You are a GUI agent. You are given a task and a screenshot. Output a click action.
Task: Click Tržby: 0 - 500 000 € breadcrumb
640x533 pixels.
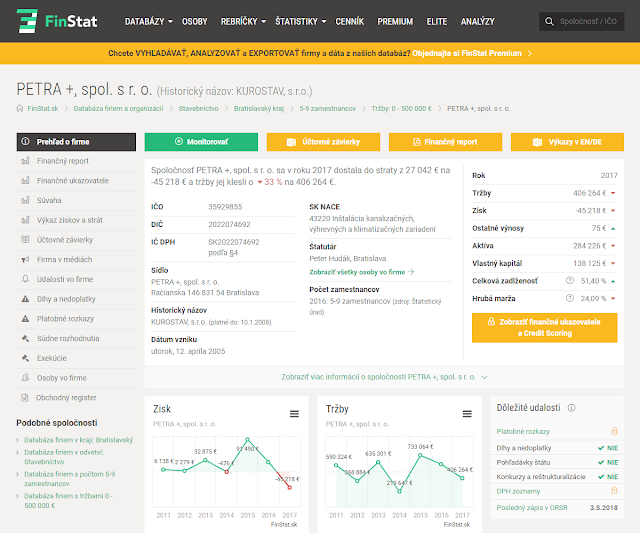(x=401, y=109)
